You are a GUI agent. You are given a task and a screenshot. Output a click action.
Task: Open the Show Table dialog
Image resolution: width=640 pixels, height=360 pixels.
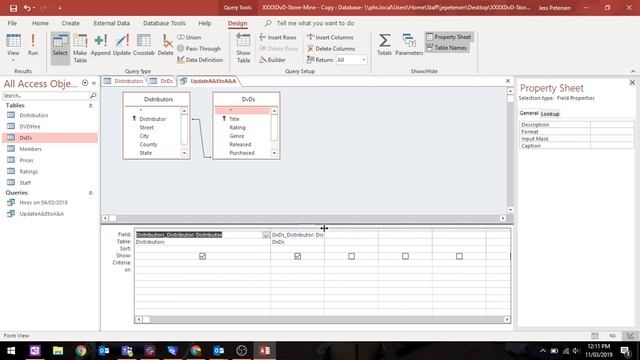[x=243, y=48]
